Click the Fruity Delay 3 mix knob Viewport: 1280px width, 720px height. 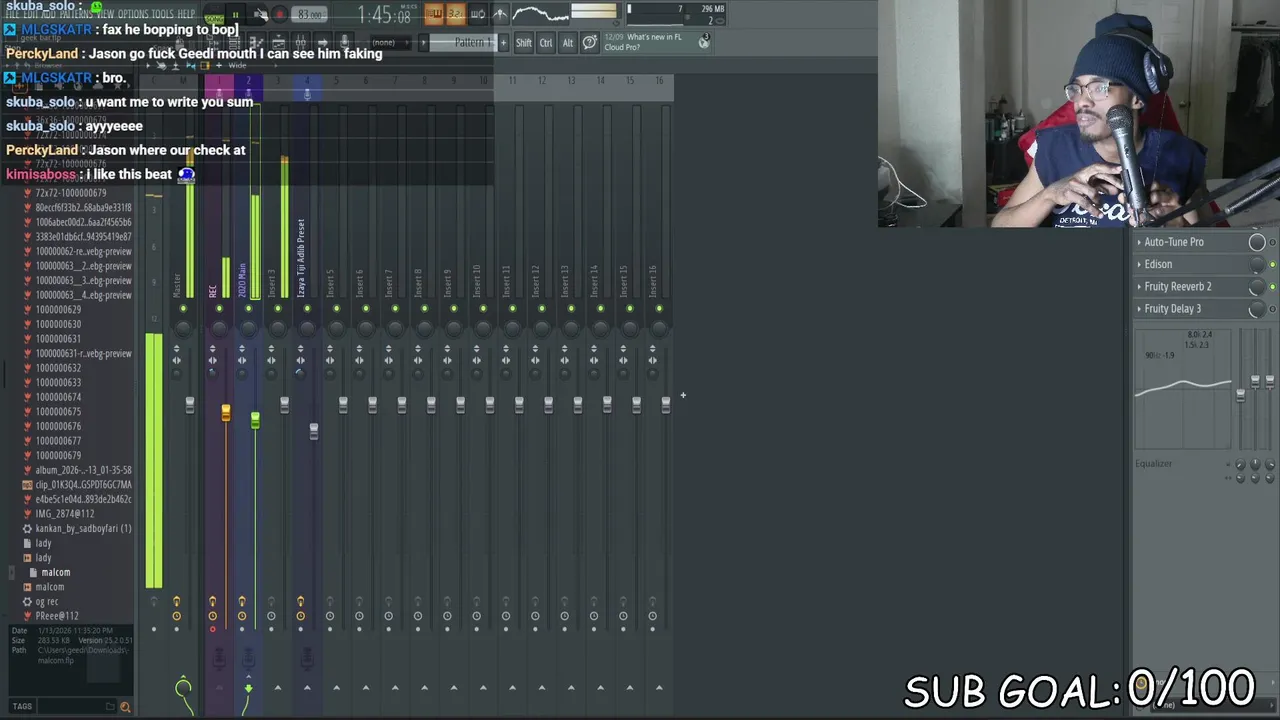(x=1257, y=309)
